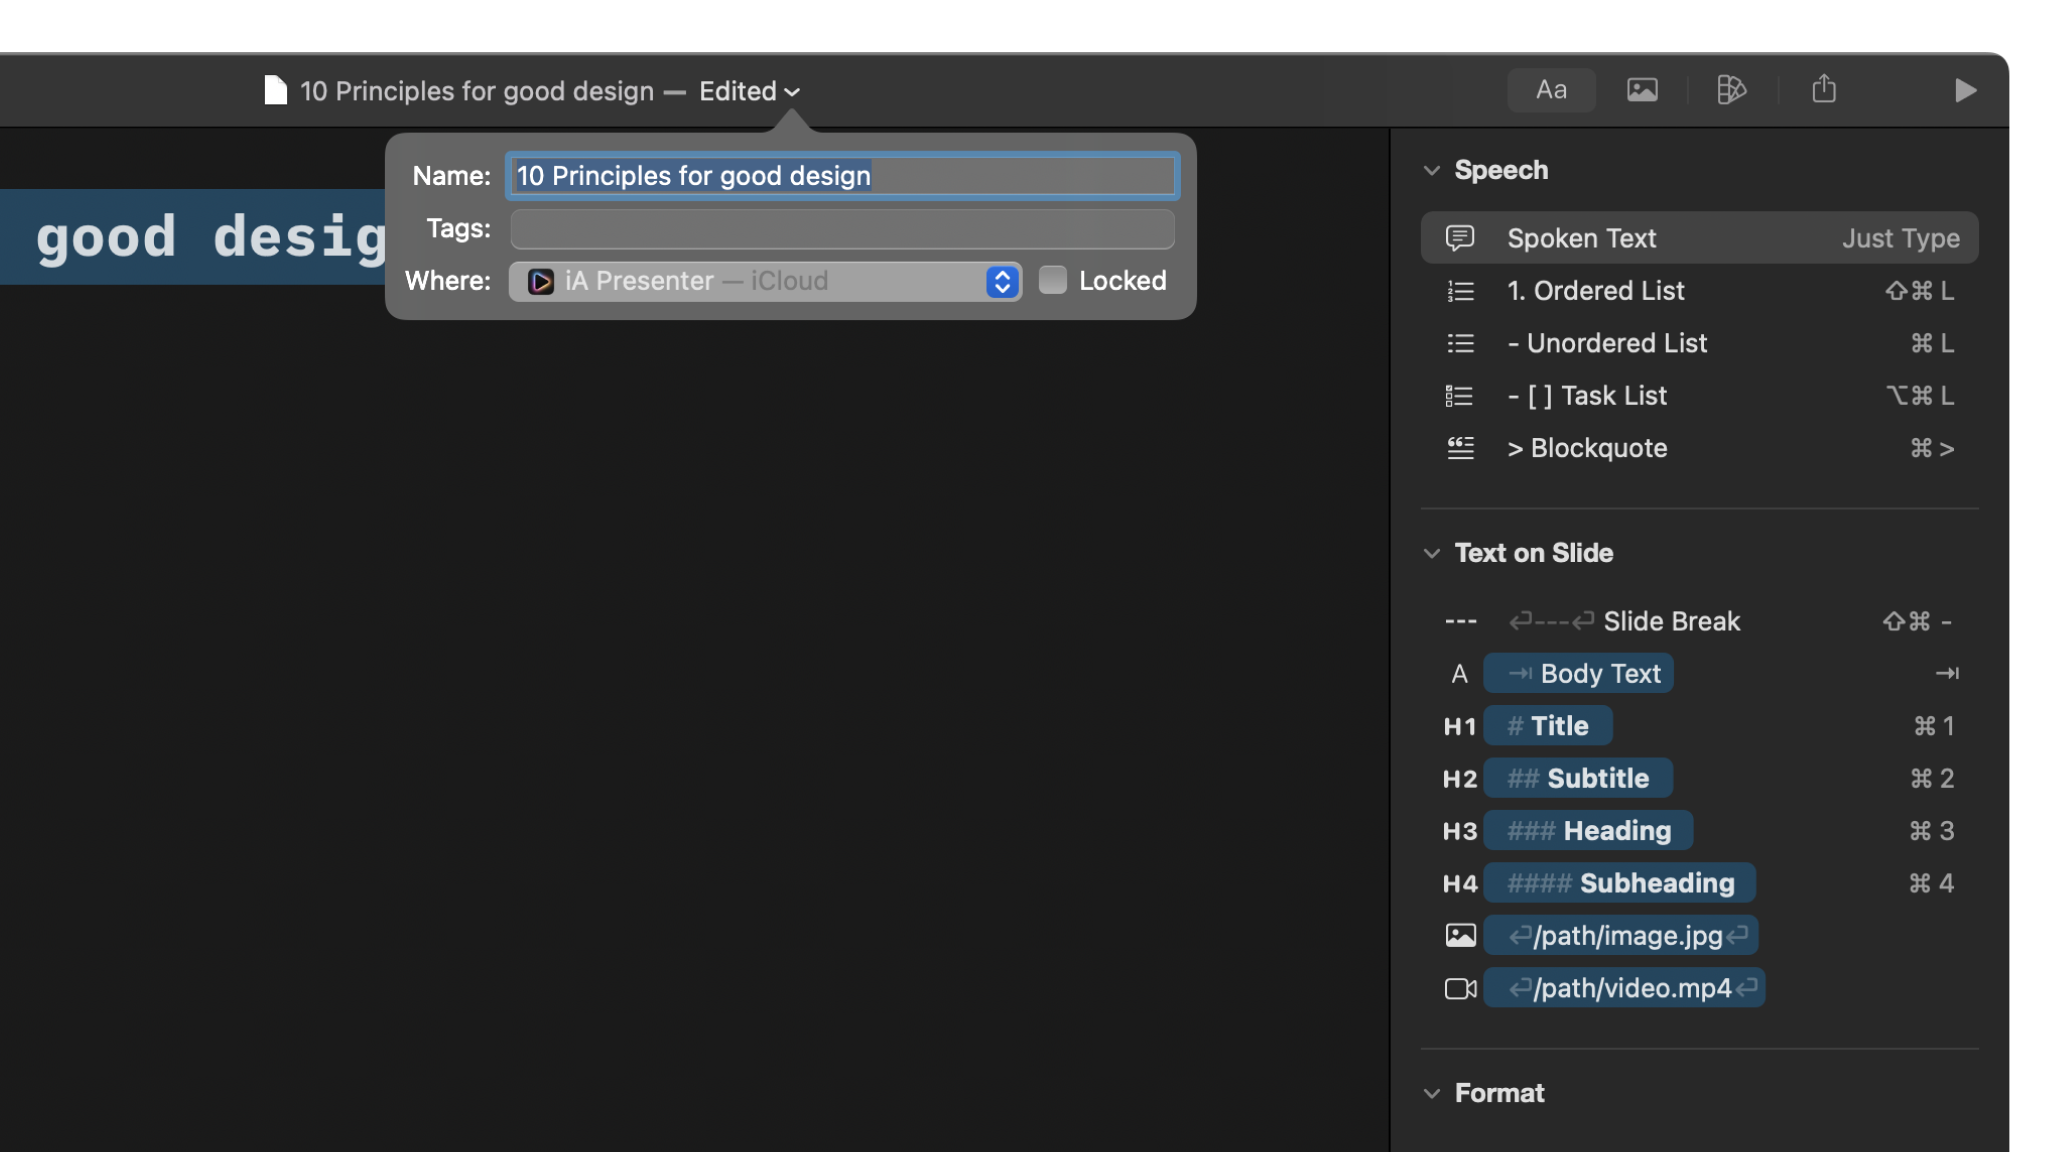
Task: Collapse the Speech section
Action: [x=1431, y=171]
